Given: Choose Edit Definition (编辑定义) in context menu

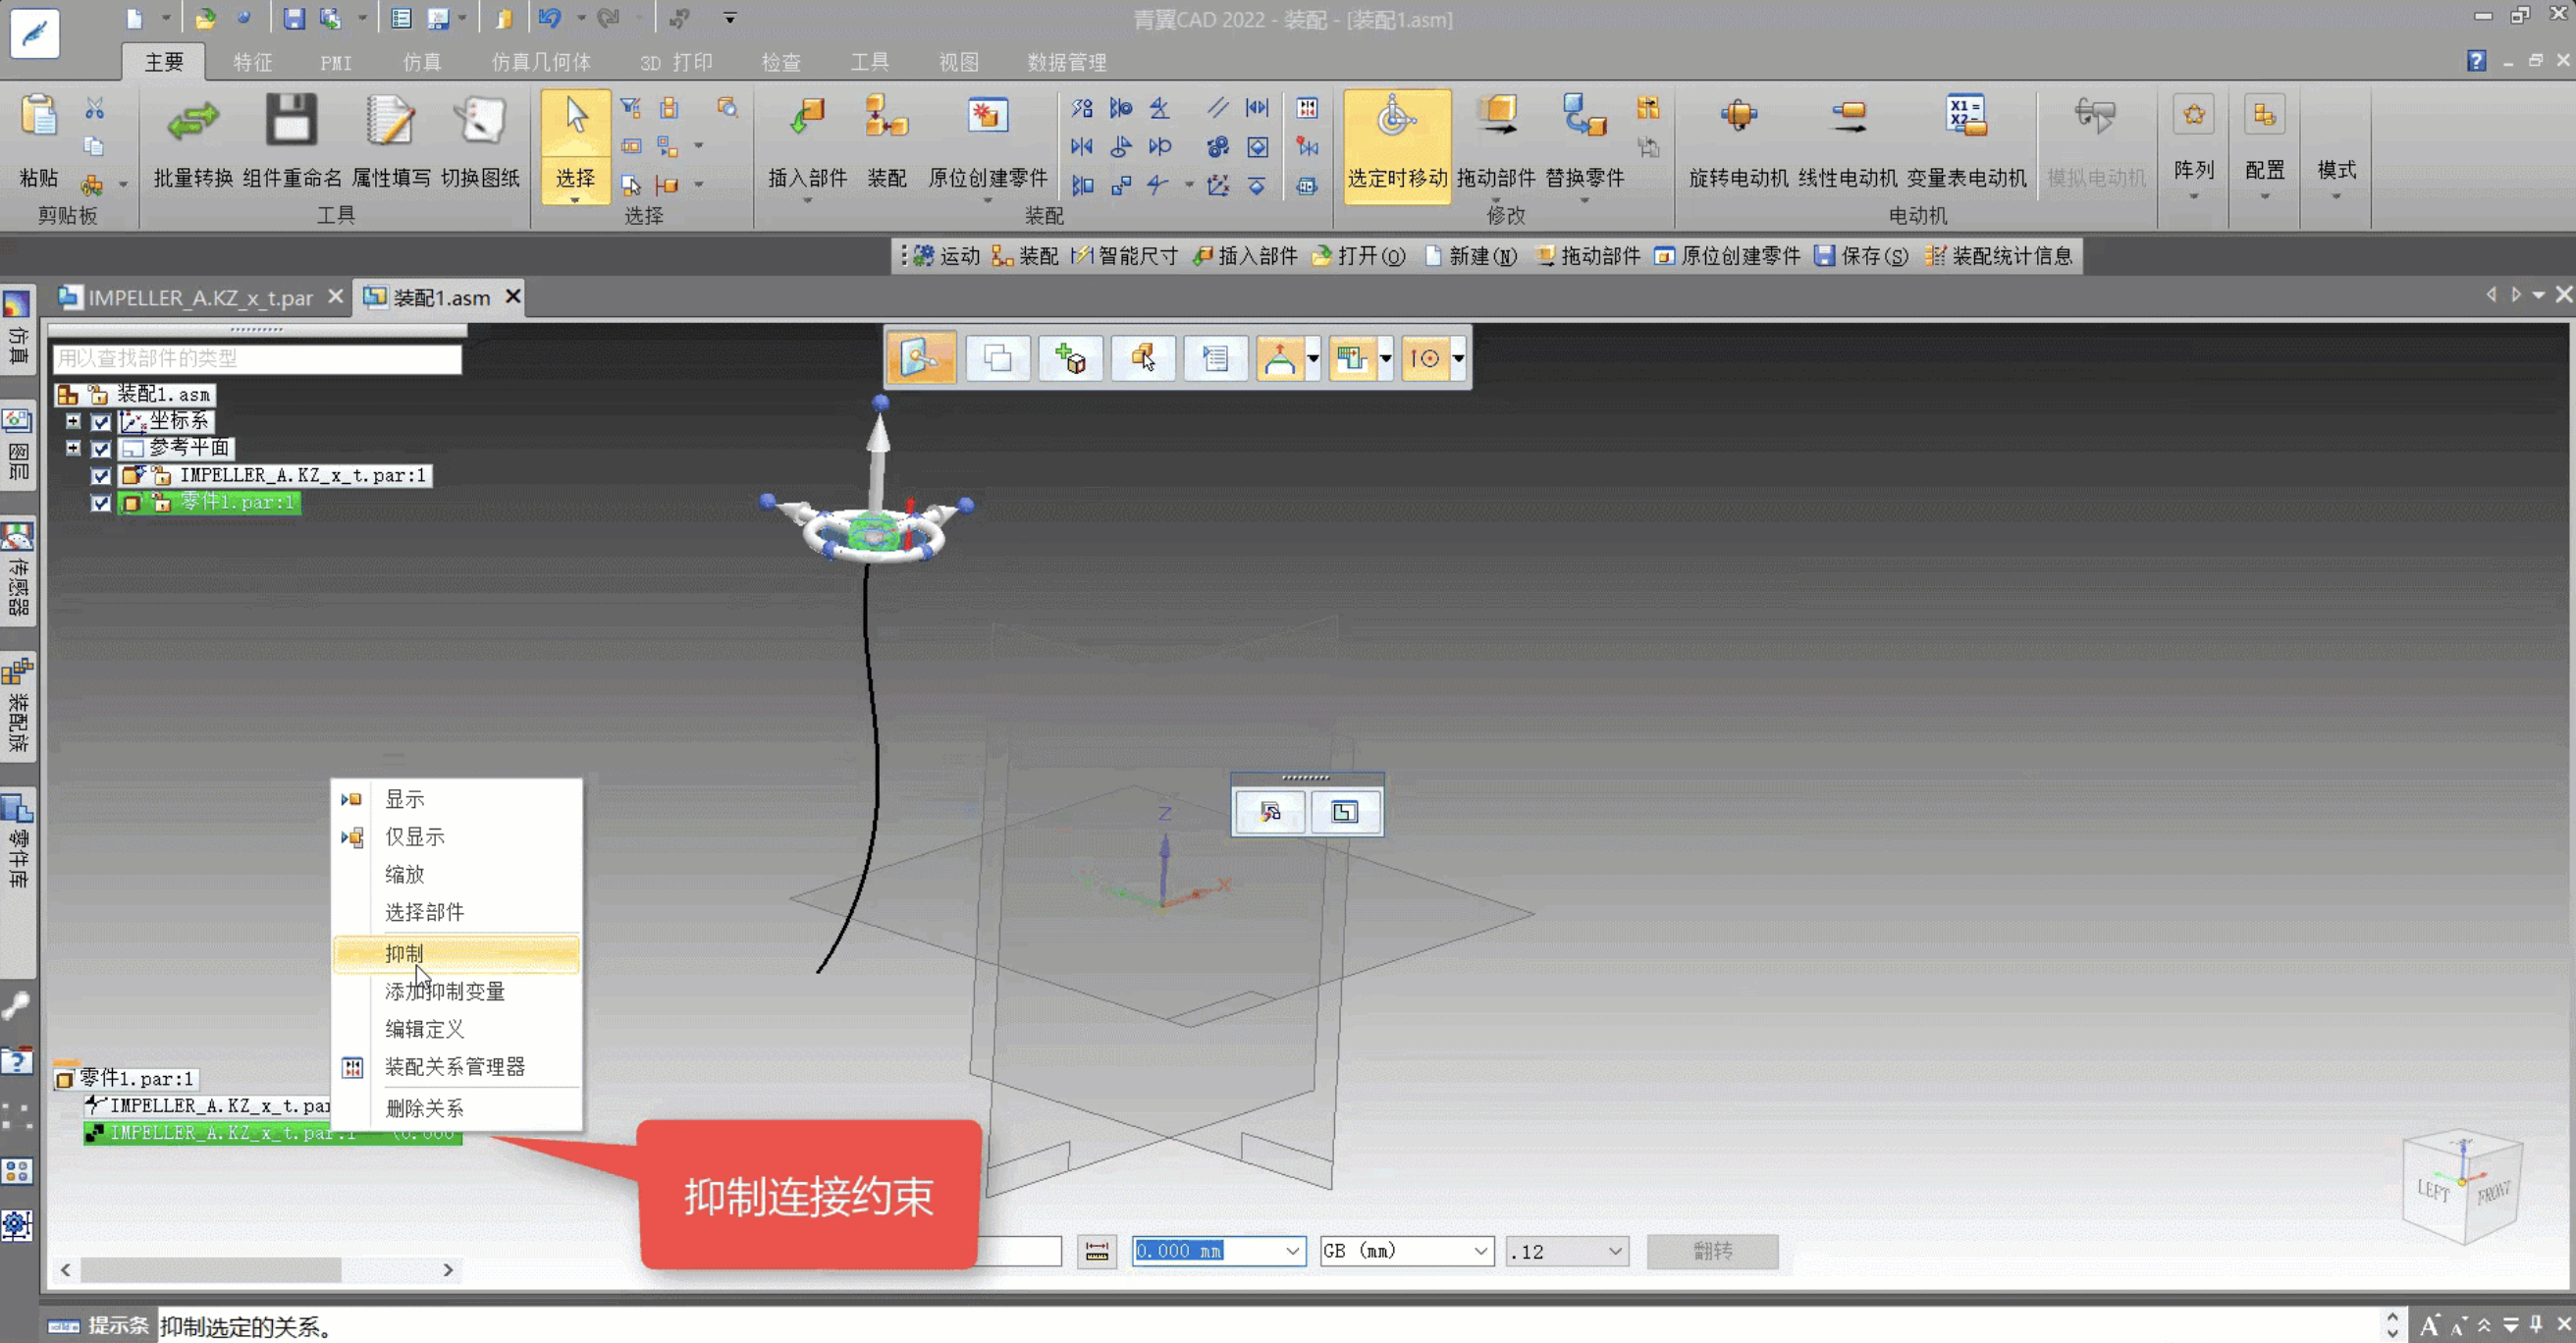Looking at the screenshot, I should pos(456,1029).
